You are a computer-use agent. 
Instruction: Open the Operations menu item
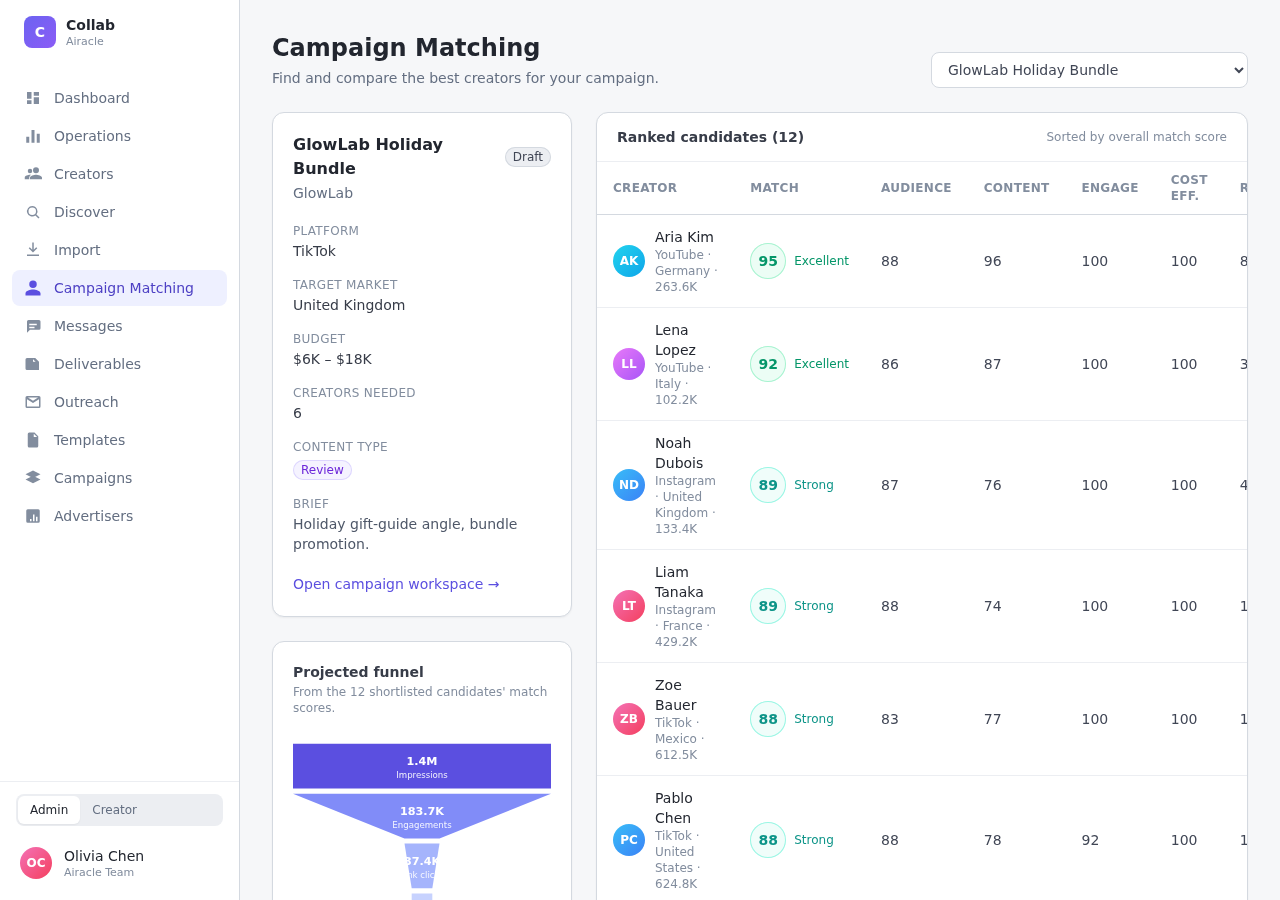coord(119,136)
